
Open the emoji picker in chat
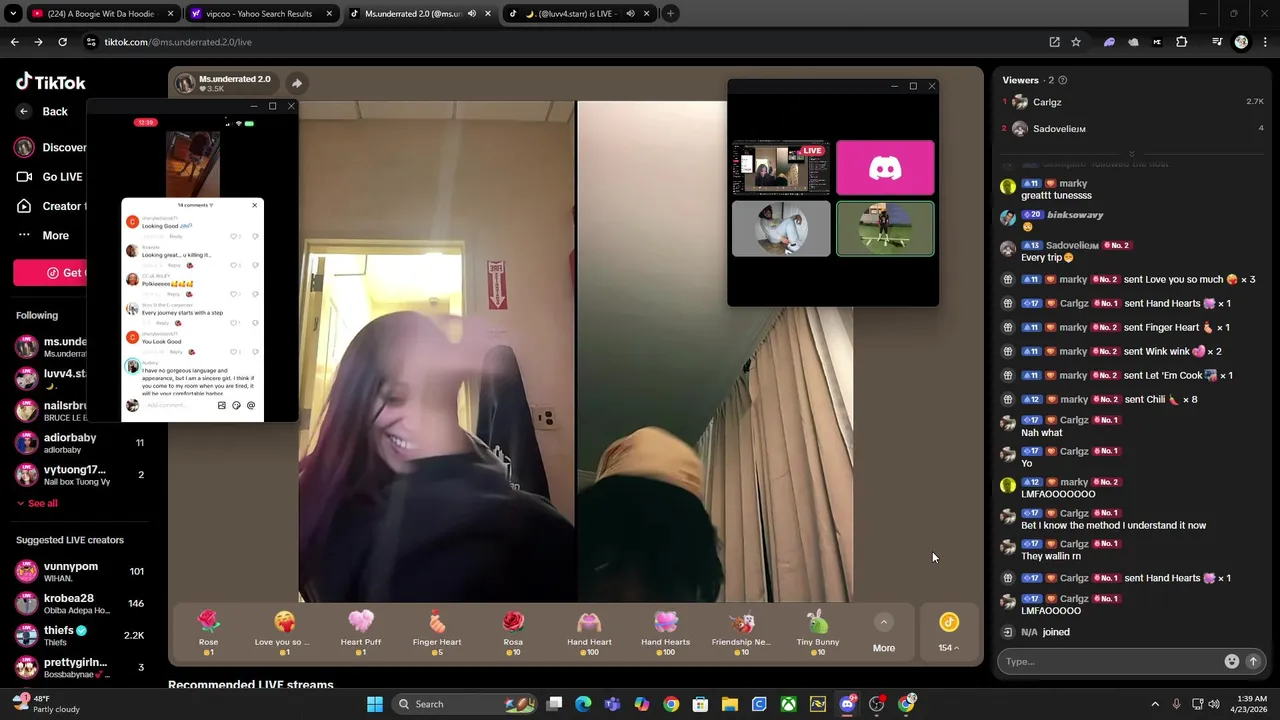(x=1232, y=661)
